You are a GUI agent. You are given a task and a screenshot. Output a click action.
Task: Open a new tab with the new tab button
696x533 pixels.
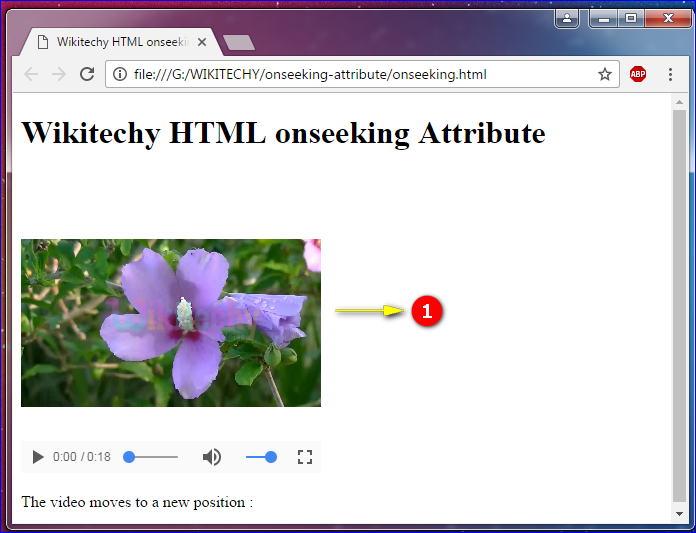click(x=238, y=42)
